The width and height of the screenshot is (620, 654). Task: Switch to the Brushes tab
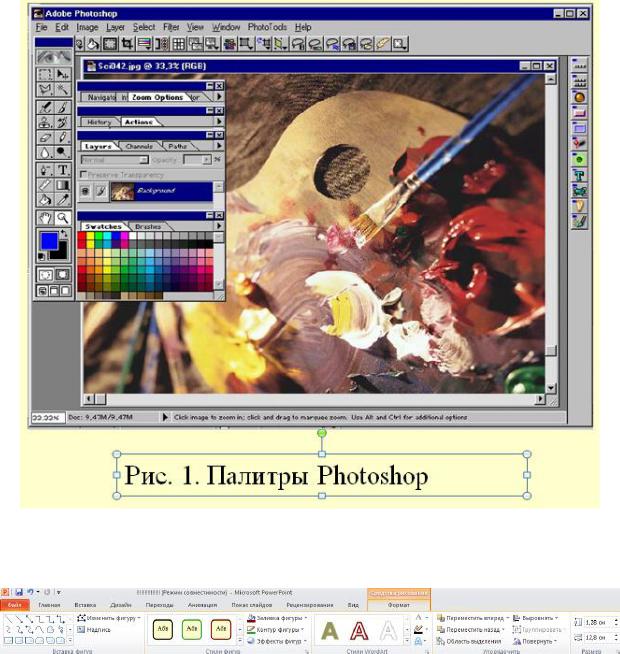click(x=148, y=226)
